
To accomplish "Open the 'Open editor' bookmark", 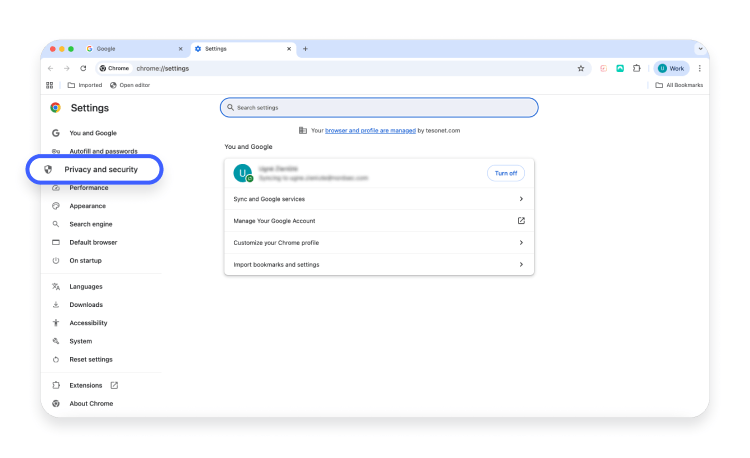I will click(x=130, y=85).
